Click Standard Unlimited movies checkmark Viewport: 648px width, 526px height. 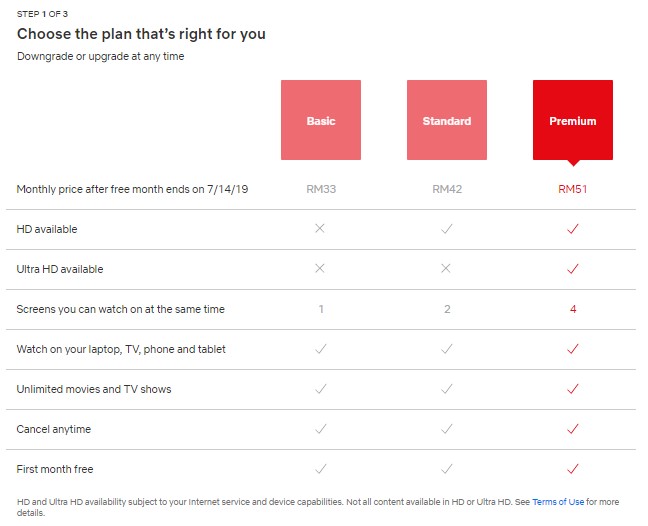click(x=447, y=388)
